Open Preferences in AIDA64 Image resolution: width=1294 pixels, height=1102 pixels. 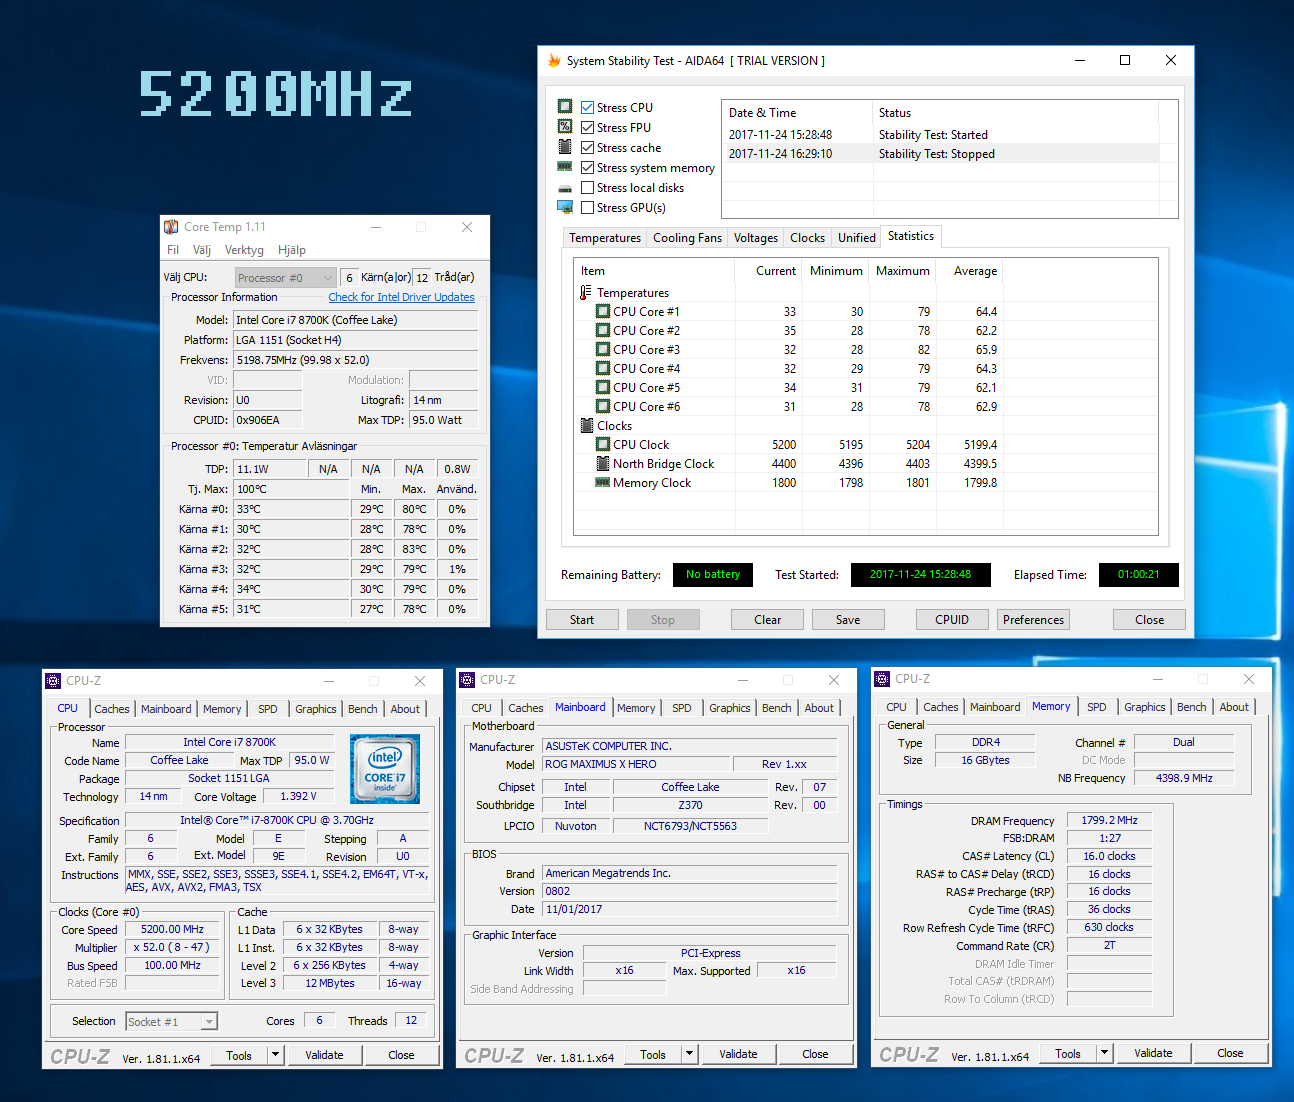[x=1034, y=620]
